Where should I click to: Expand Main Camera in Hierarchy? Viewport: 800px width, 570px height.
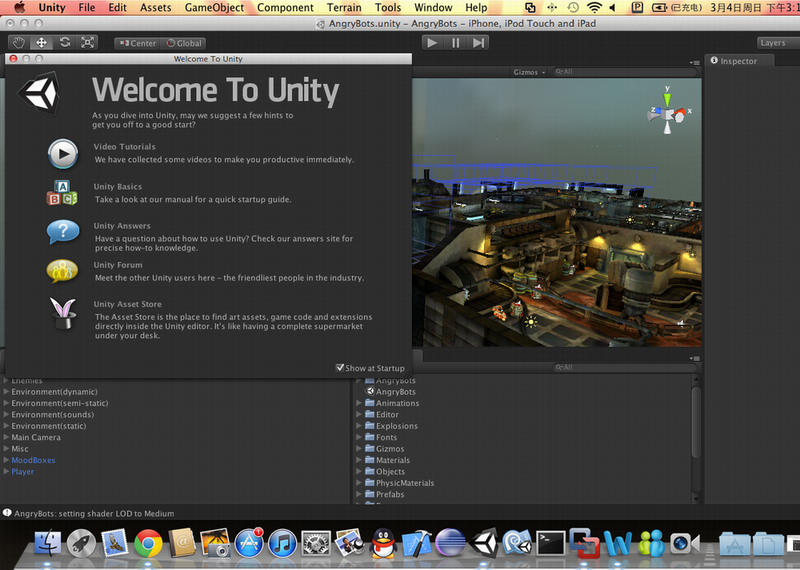6,437
